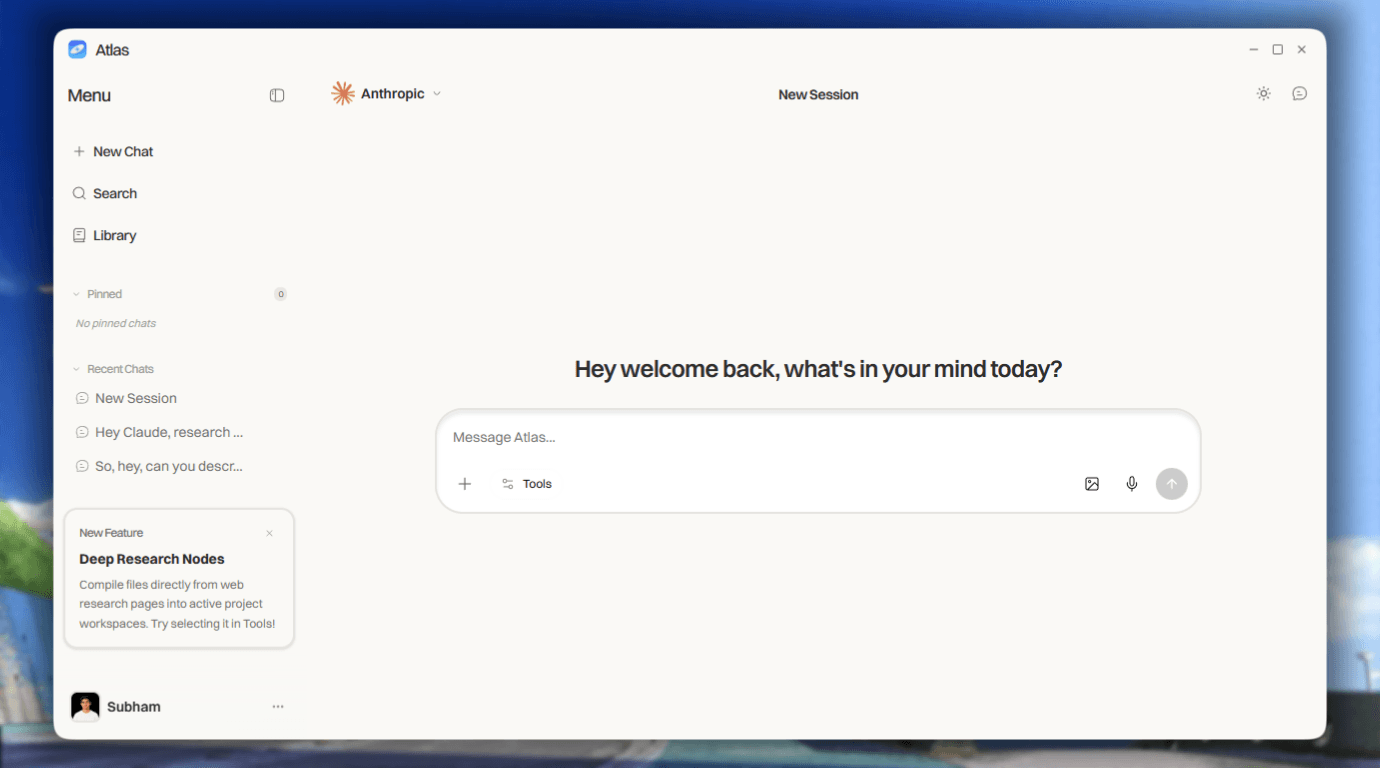The height and width of the screenshot is (768, 1380).
Task: Start a New Chat from sidebar
Action: click(x=113, y=152)
